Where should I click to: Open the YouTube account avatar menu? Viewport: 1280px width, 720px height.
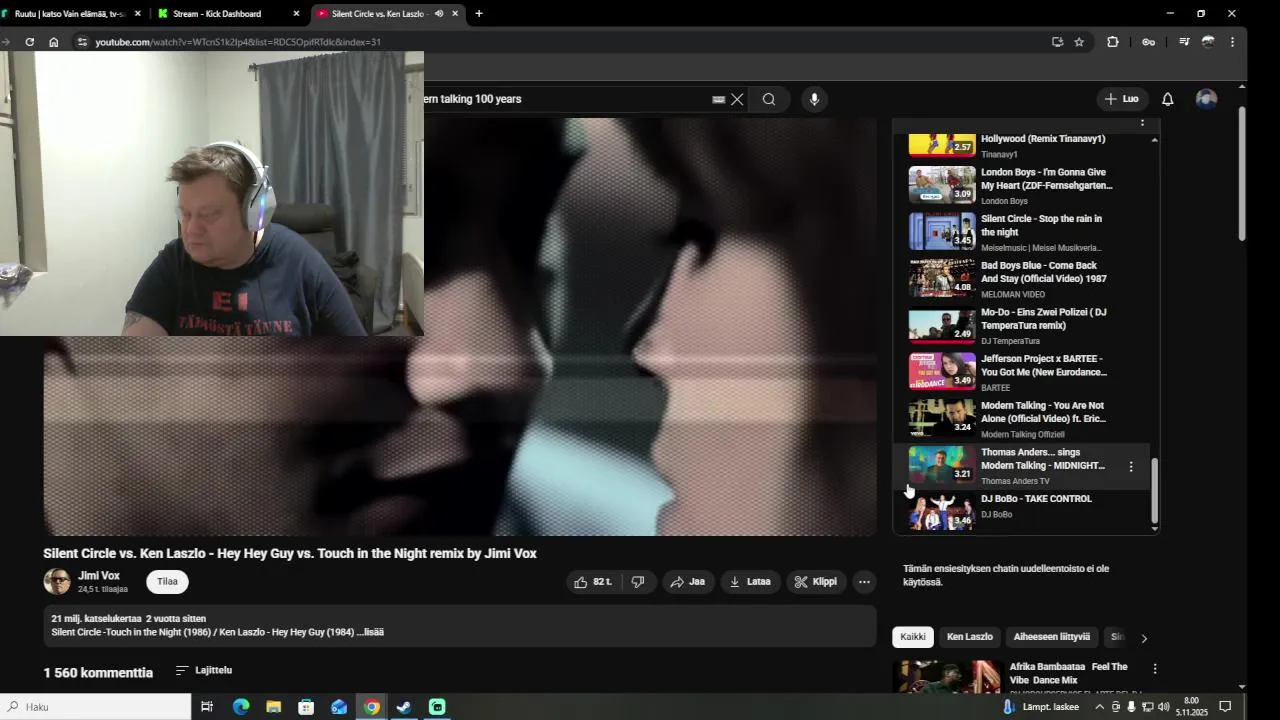pyautogui.click(x=1206, y=99)
